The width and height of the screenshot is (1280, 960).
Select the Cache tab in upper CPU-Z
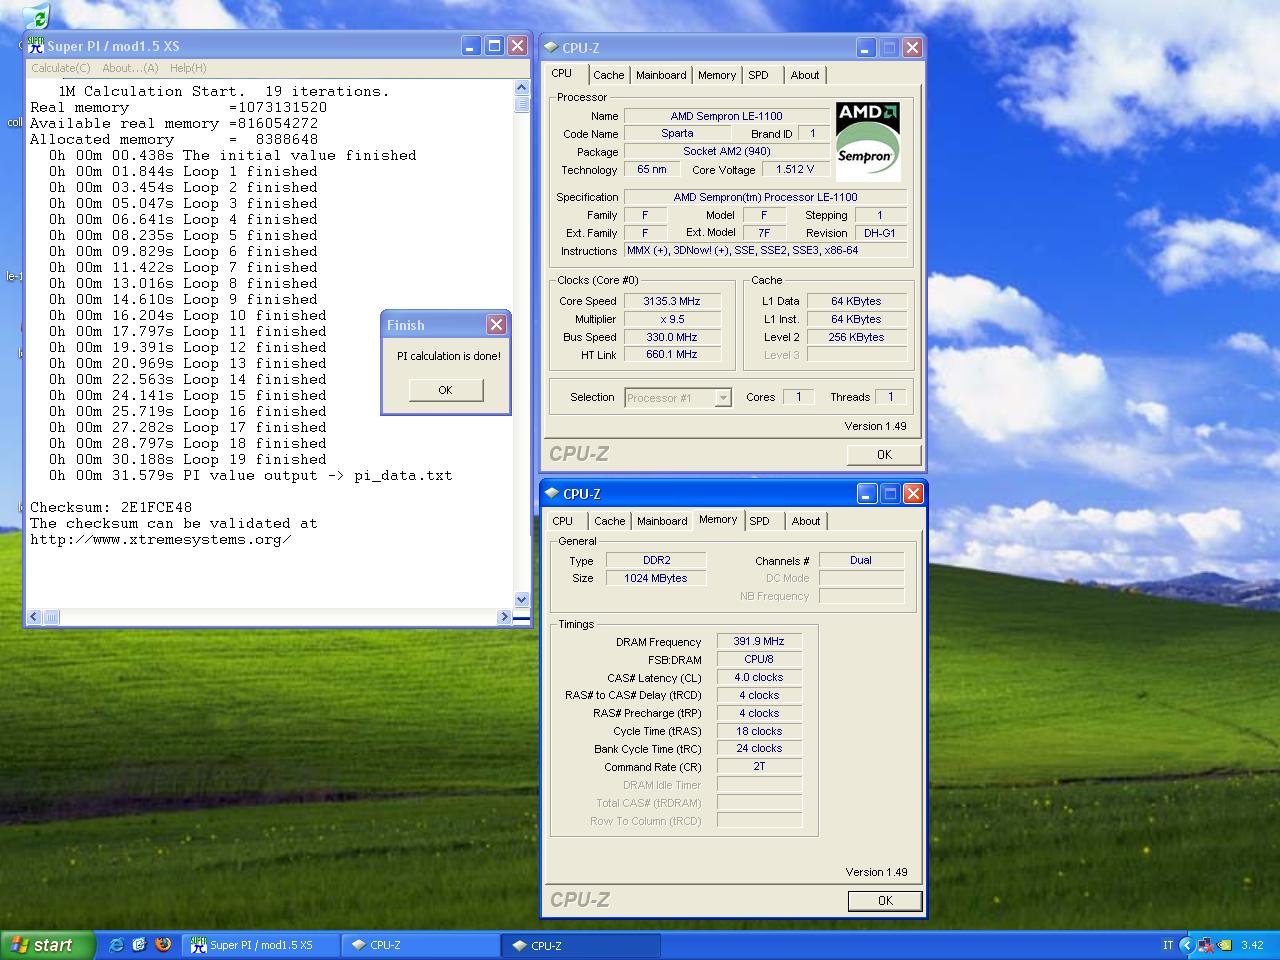coord(608,75)
